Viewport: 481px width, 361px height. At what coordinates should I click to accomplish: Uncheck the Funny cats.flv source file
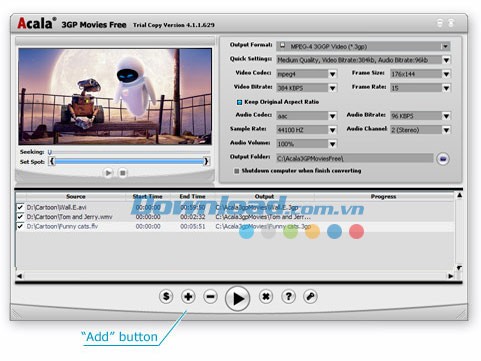click(20, 226)
